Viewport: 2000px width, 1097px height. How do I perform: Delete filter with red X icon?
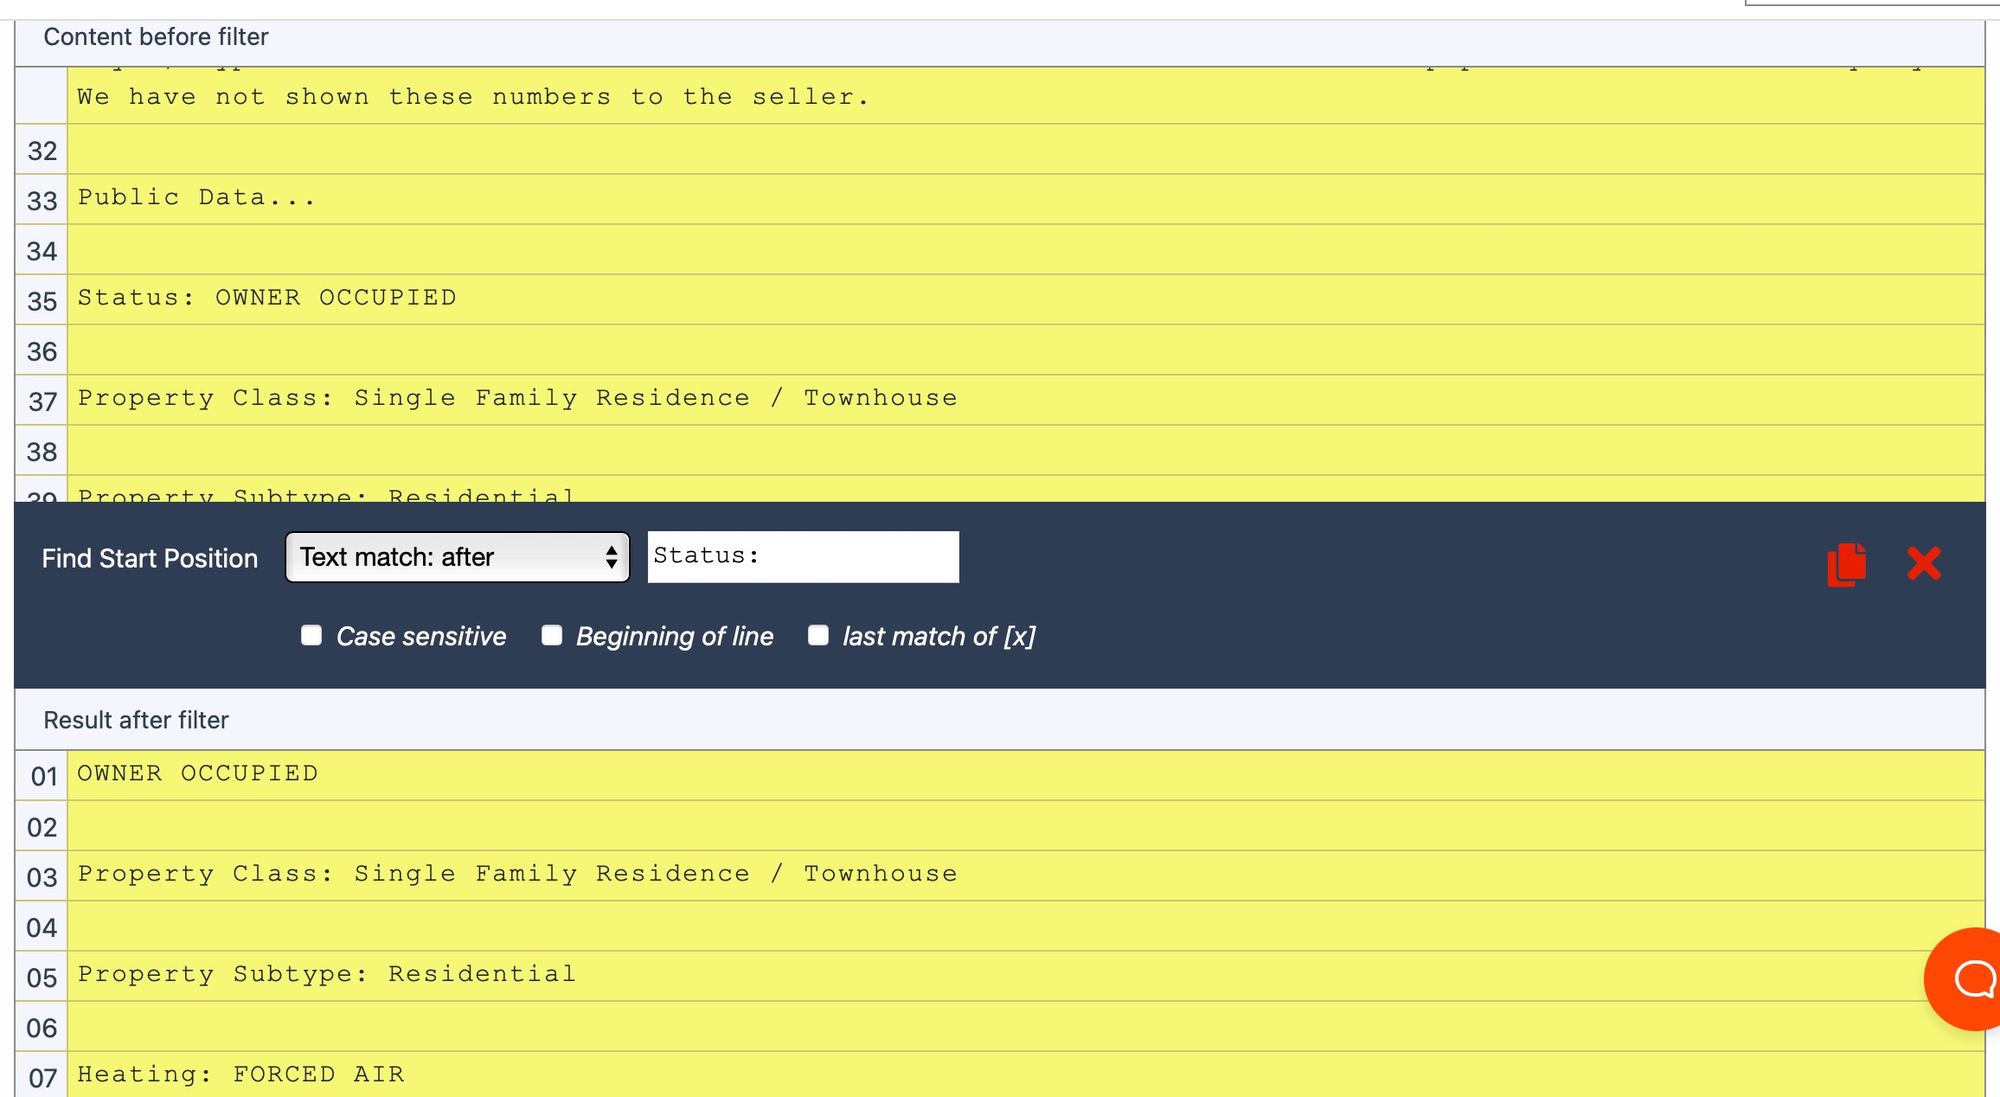[1923, 564]
